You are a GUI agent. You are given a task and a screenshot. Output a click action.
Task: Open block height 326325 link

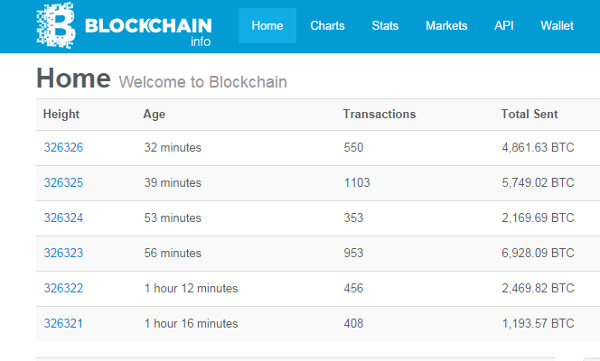click(64, 183)
